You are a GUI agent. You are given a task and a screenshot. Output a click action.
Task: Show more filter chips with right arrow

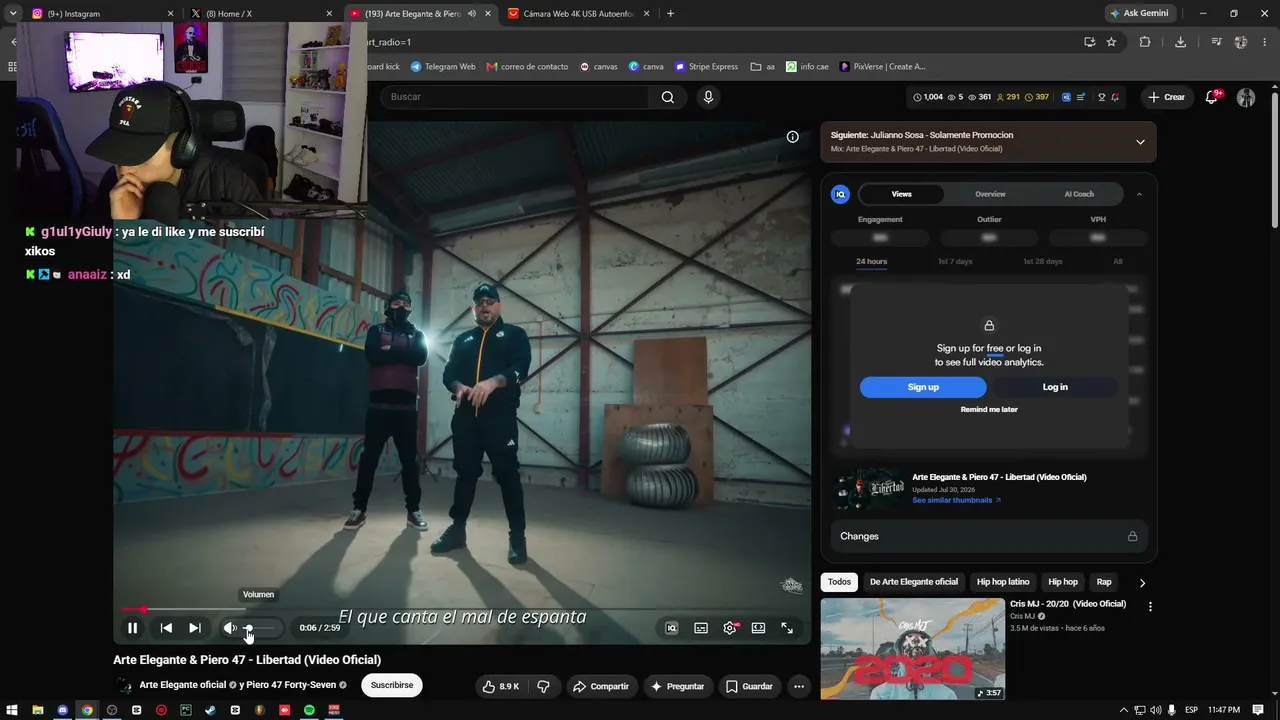1142,583
